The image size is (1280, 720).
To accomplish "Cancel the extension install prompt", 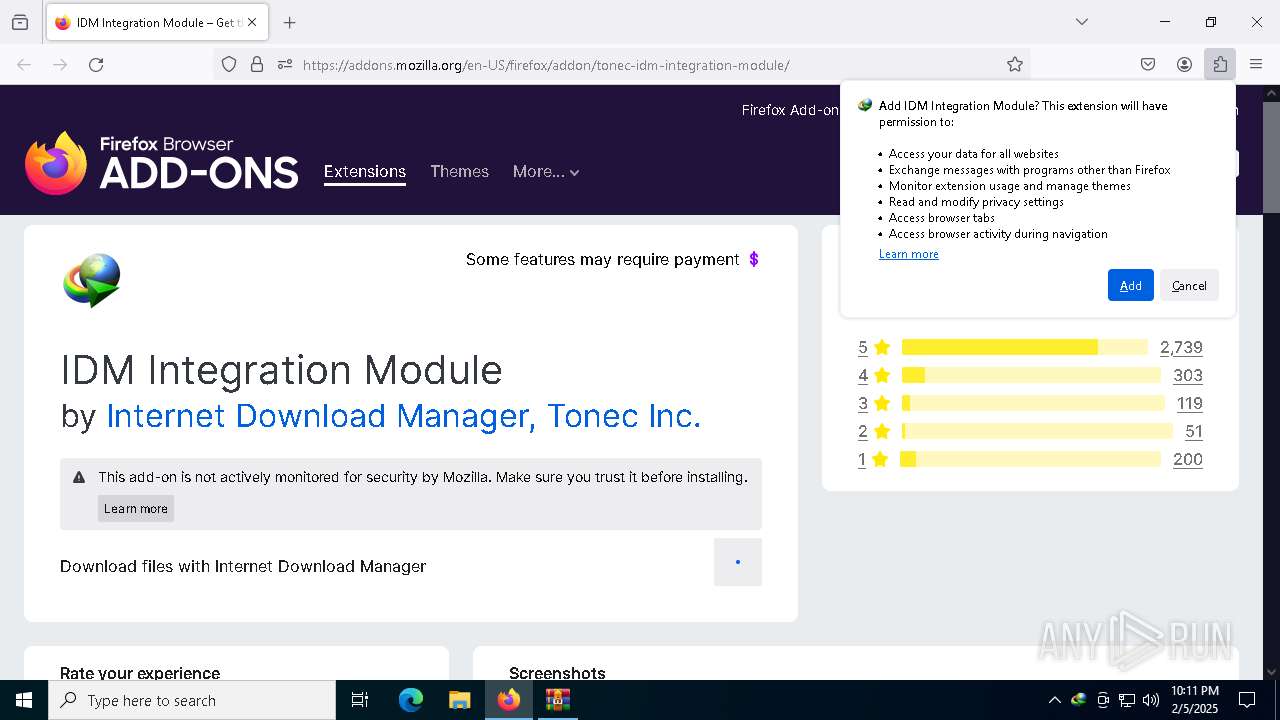I will (1189, 285).
